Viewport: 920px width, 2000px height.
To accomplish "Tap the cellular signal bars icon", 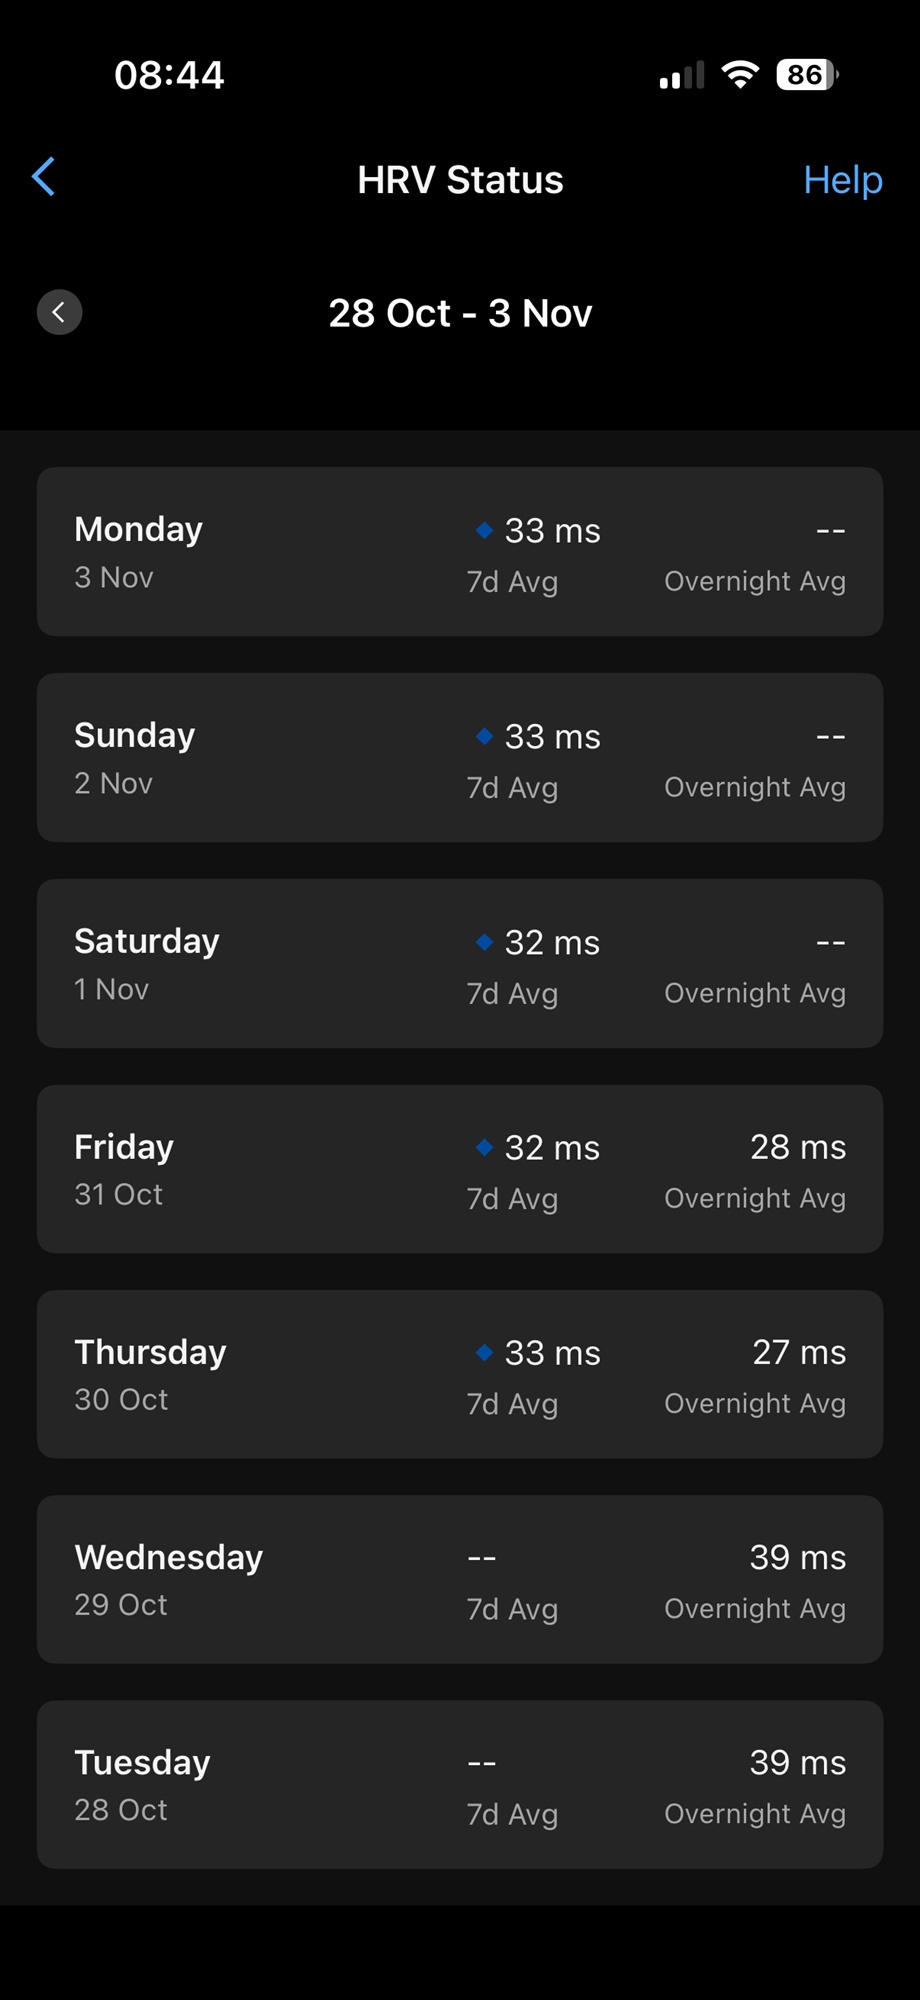I will (x=682, y=76).
